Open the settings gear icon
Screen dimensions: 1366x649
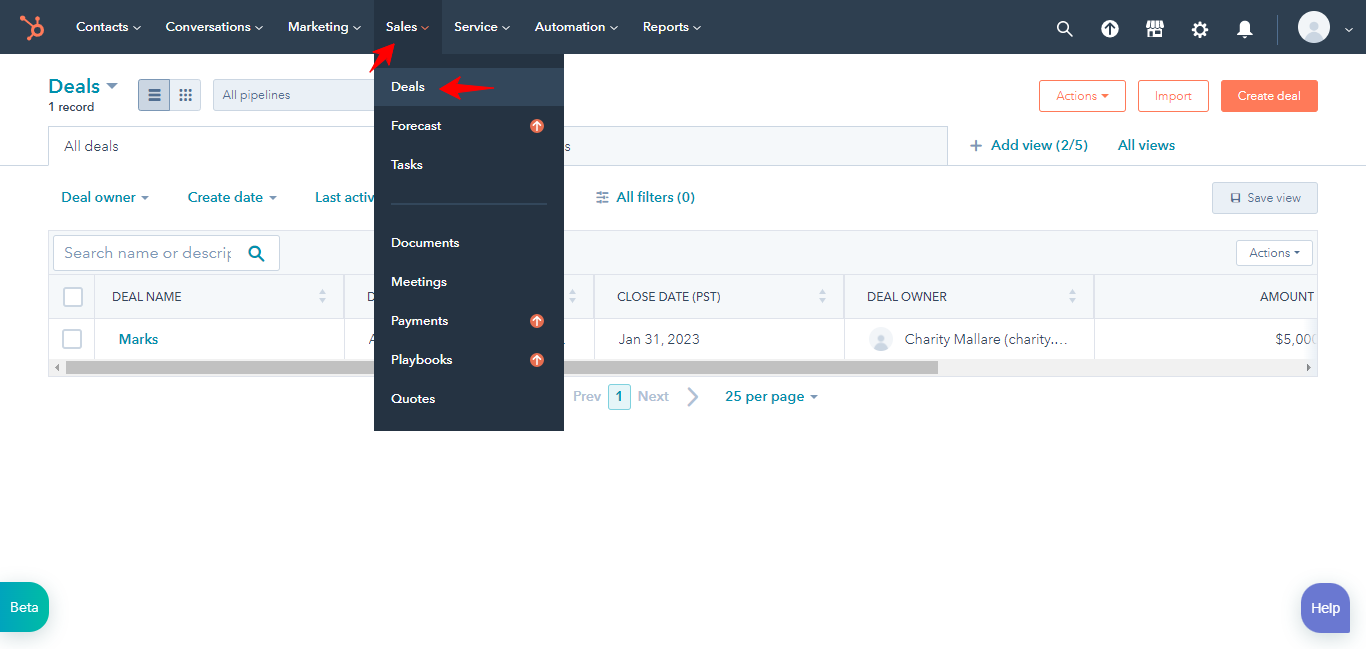tap(1200, 29)
